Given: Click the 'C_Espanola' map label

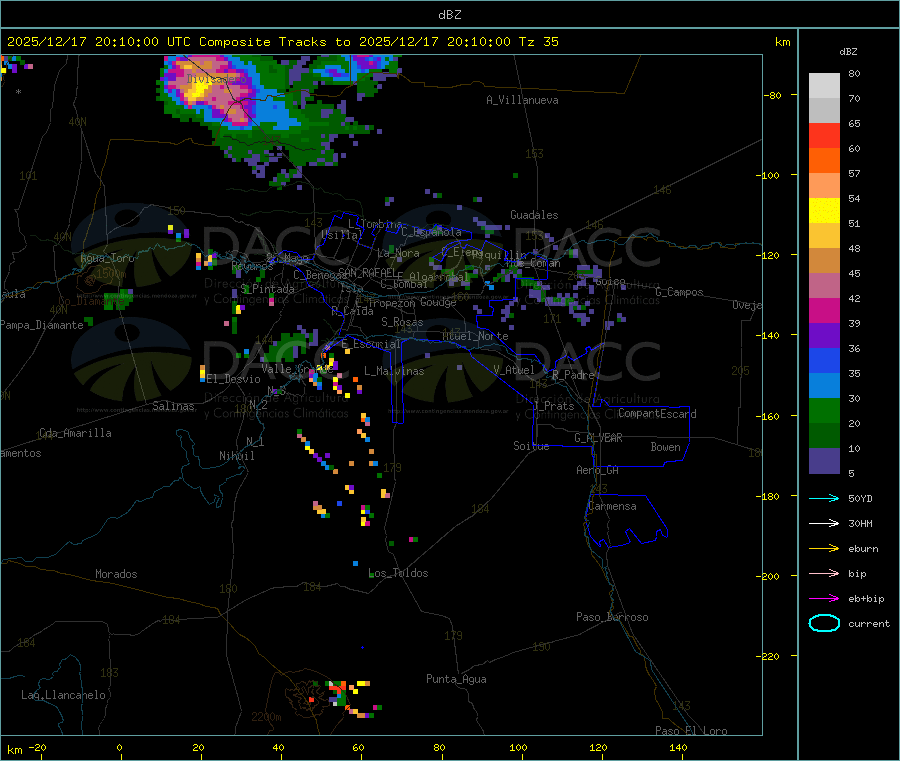Looking at the screenshot, I should click(431, 232).
